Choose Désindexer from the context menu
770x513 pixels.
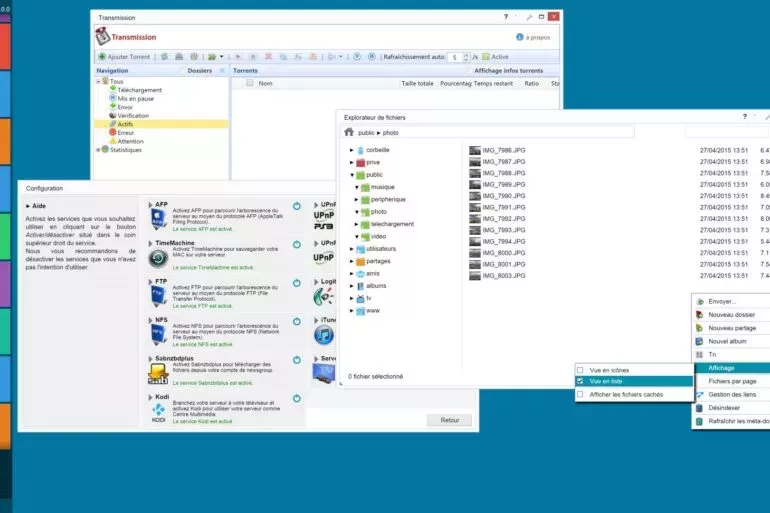tap(731, 407)
